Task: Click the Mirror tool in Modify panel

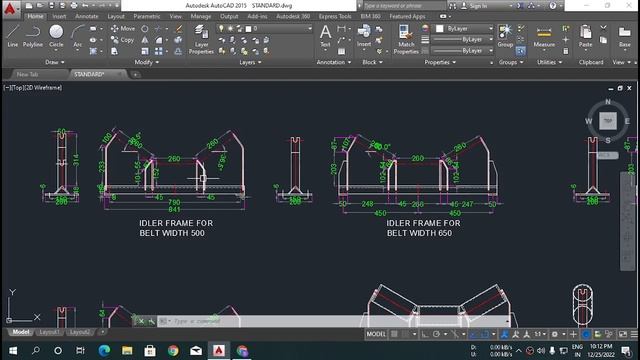Action: pyautogui.click(x=145, y=40)
